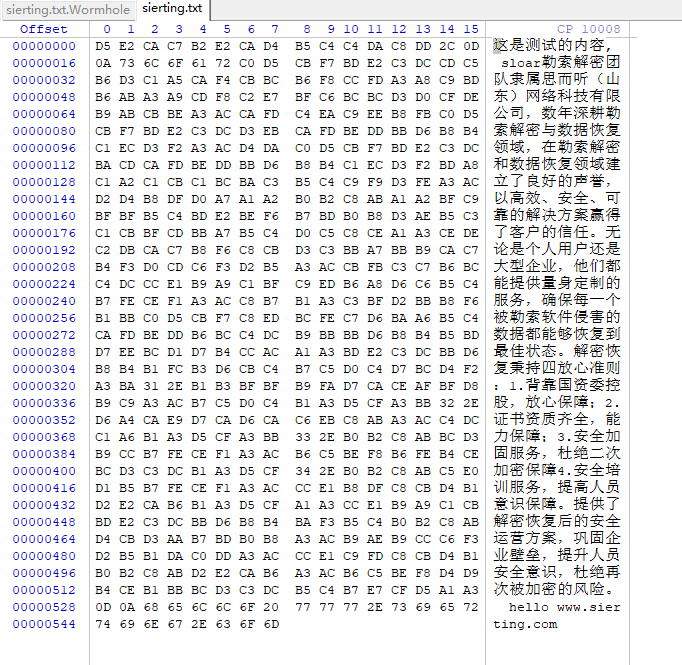Select offset row 00000256

point(44,318)
